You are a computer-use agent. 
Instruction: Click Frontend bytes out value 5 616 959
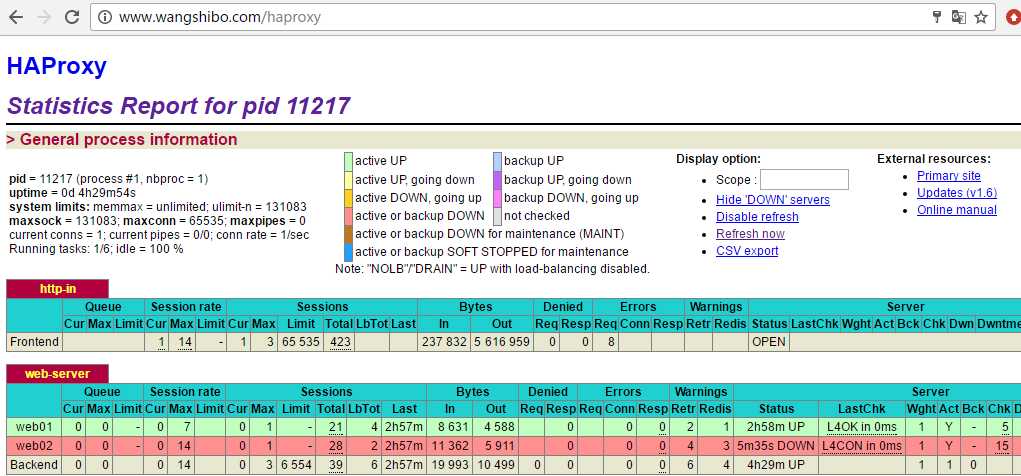[500, 342]
